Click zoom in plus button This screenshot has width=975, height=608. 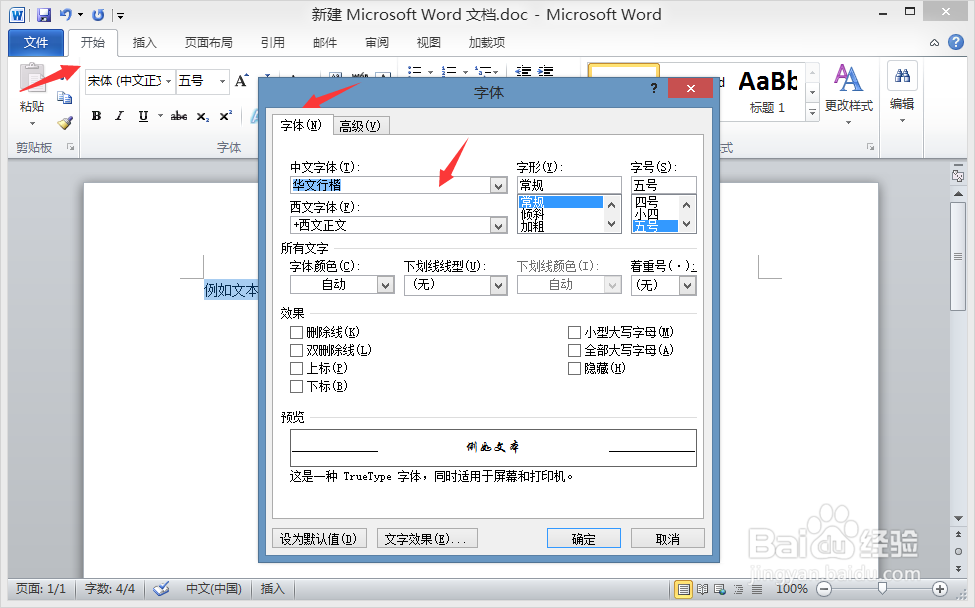pos(940,589)
